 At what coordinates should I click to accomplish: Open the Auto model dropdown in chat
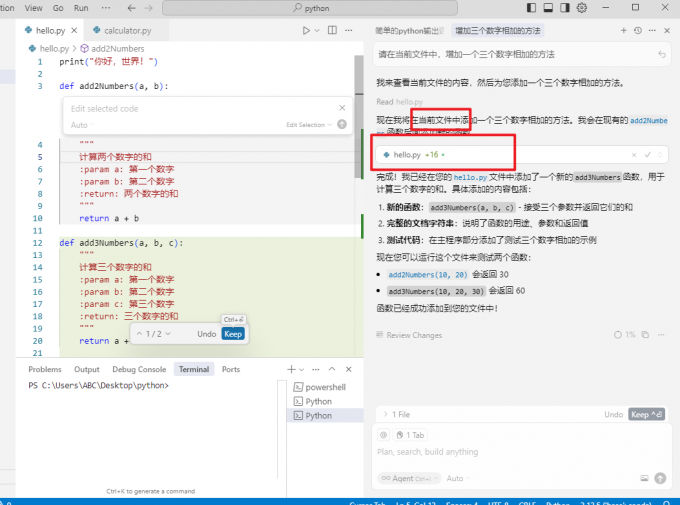pyautogui.click(x=458, y=479)
